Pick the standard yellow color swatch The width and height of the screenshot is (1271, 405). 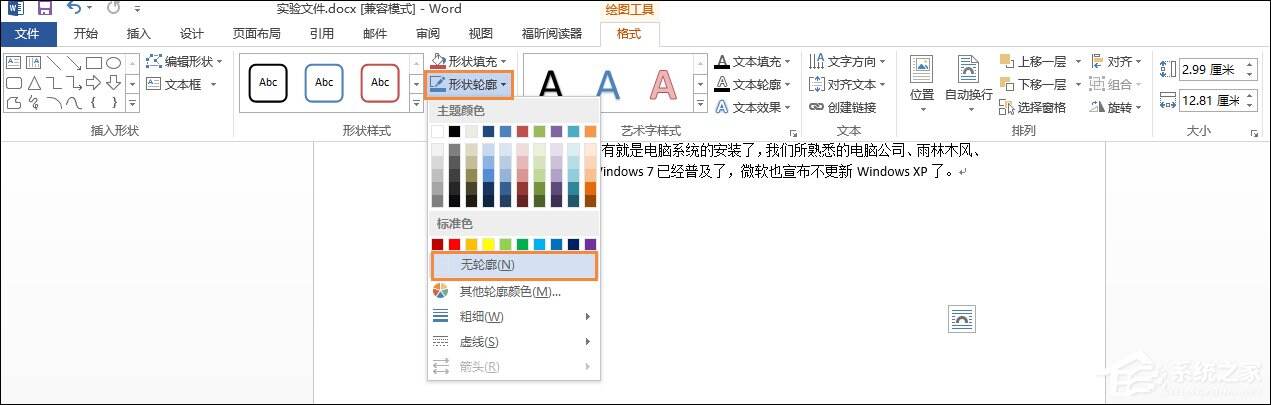pyautogui.click(x=488, y=244)
